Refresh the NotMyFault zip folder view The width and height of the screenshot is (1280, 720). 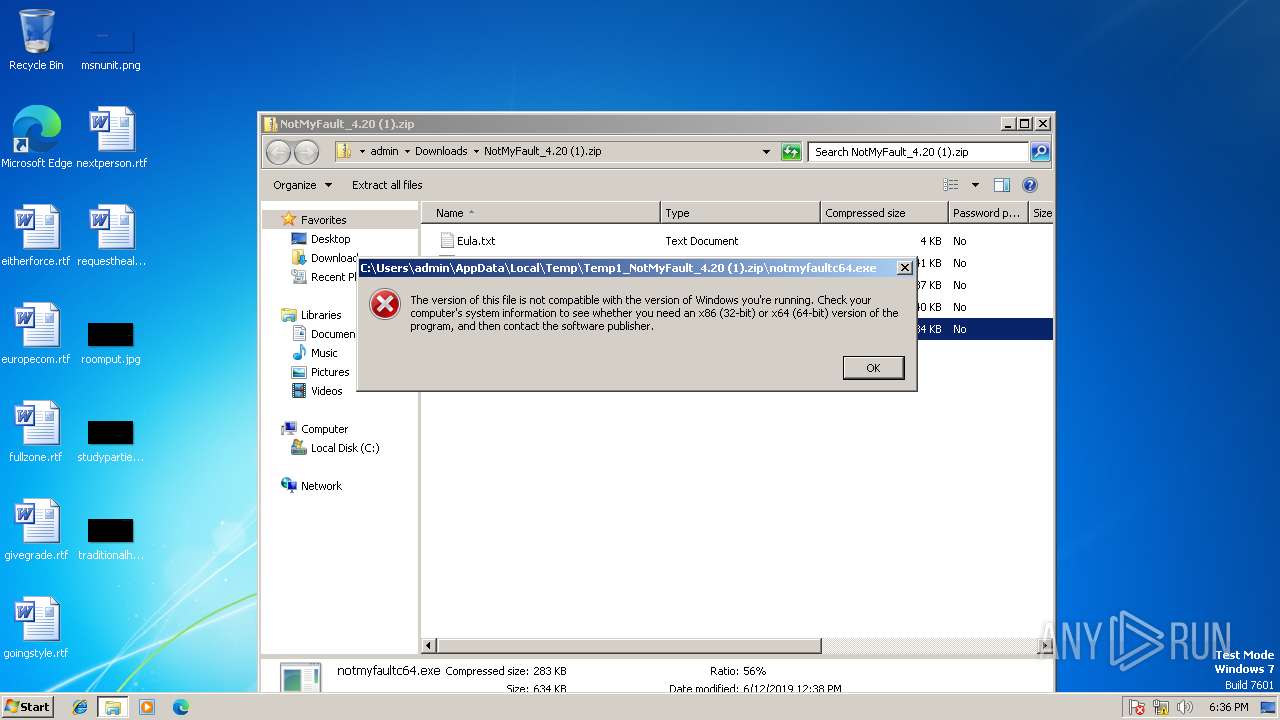point(791,152)
